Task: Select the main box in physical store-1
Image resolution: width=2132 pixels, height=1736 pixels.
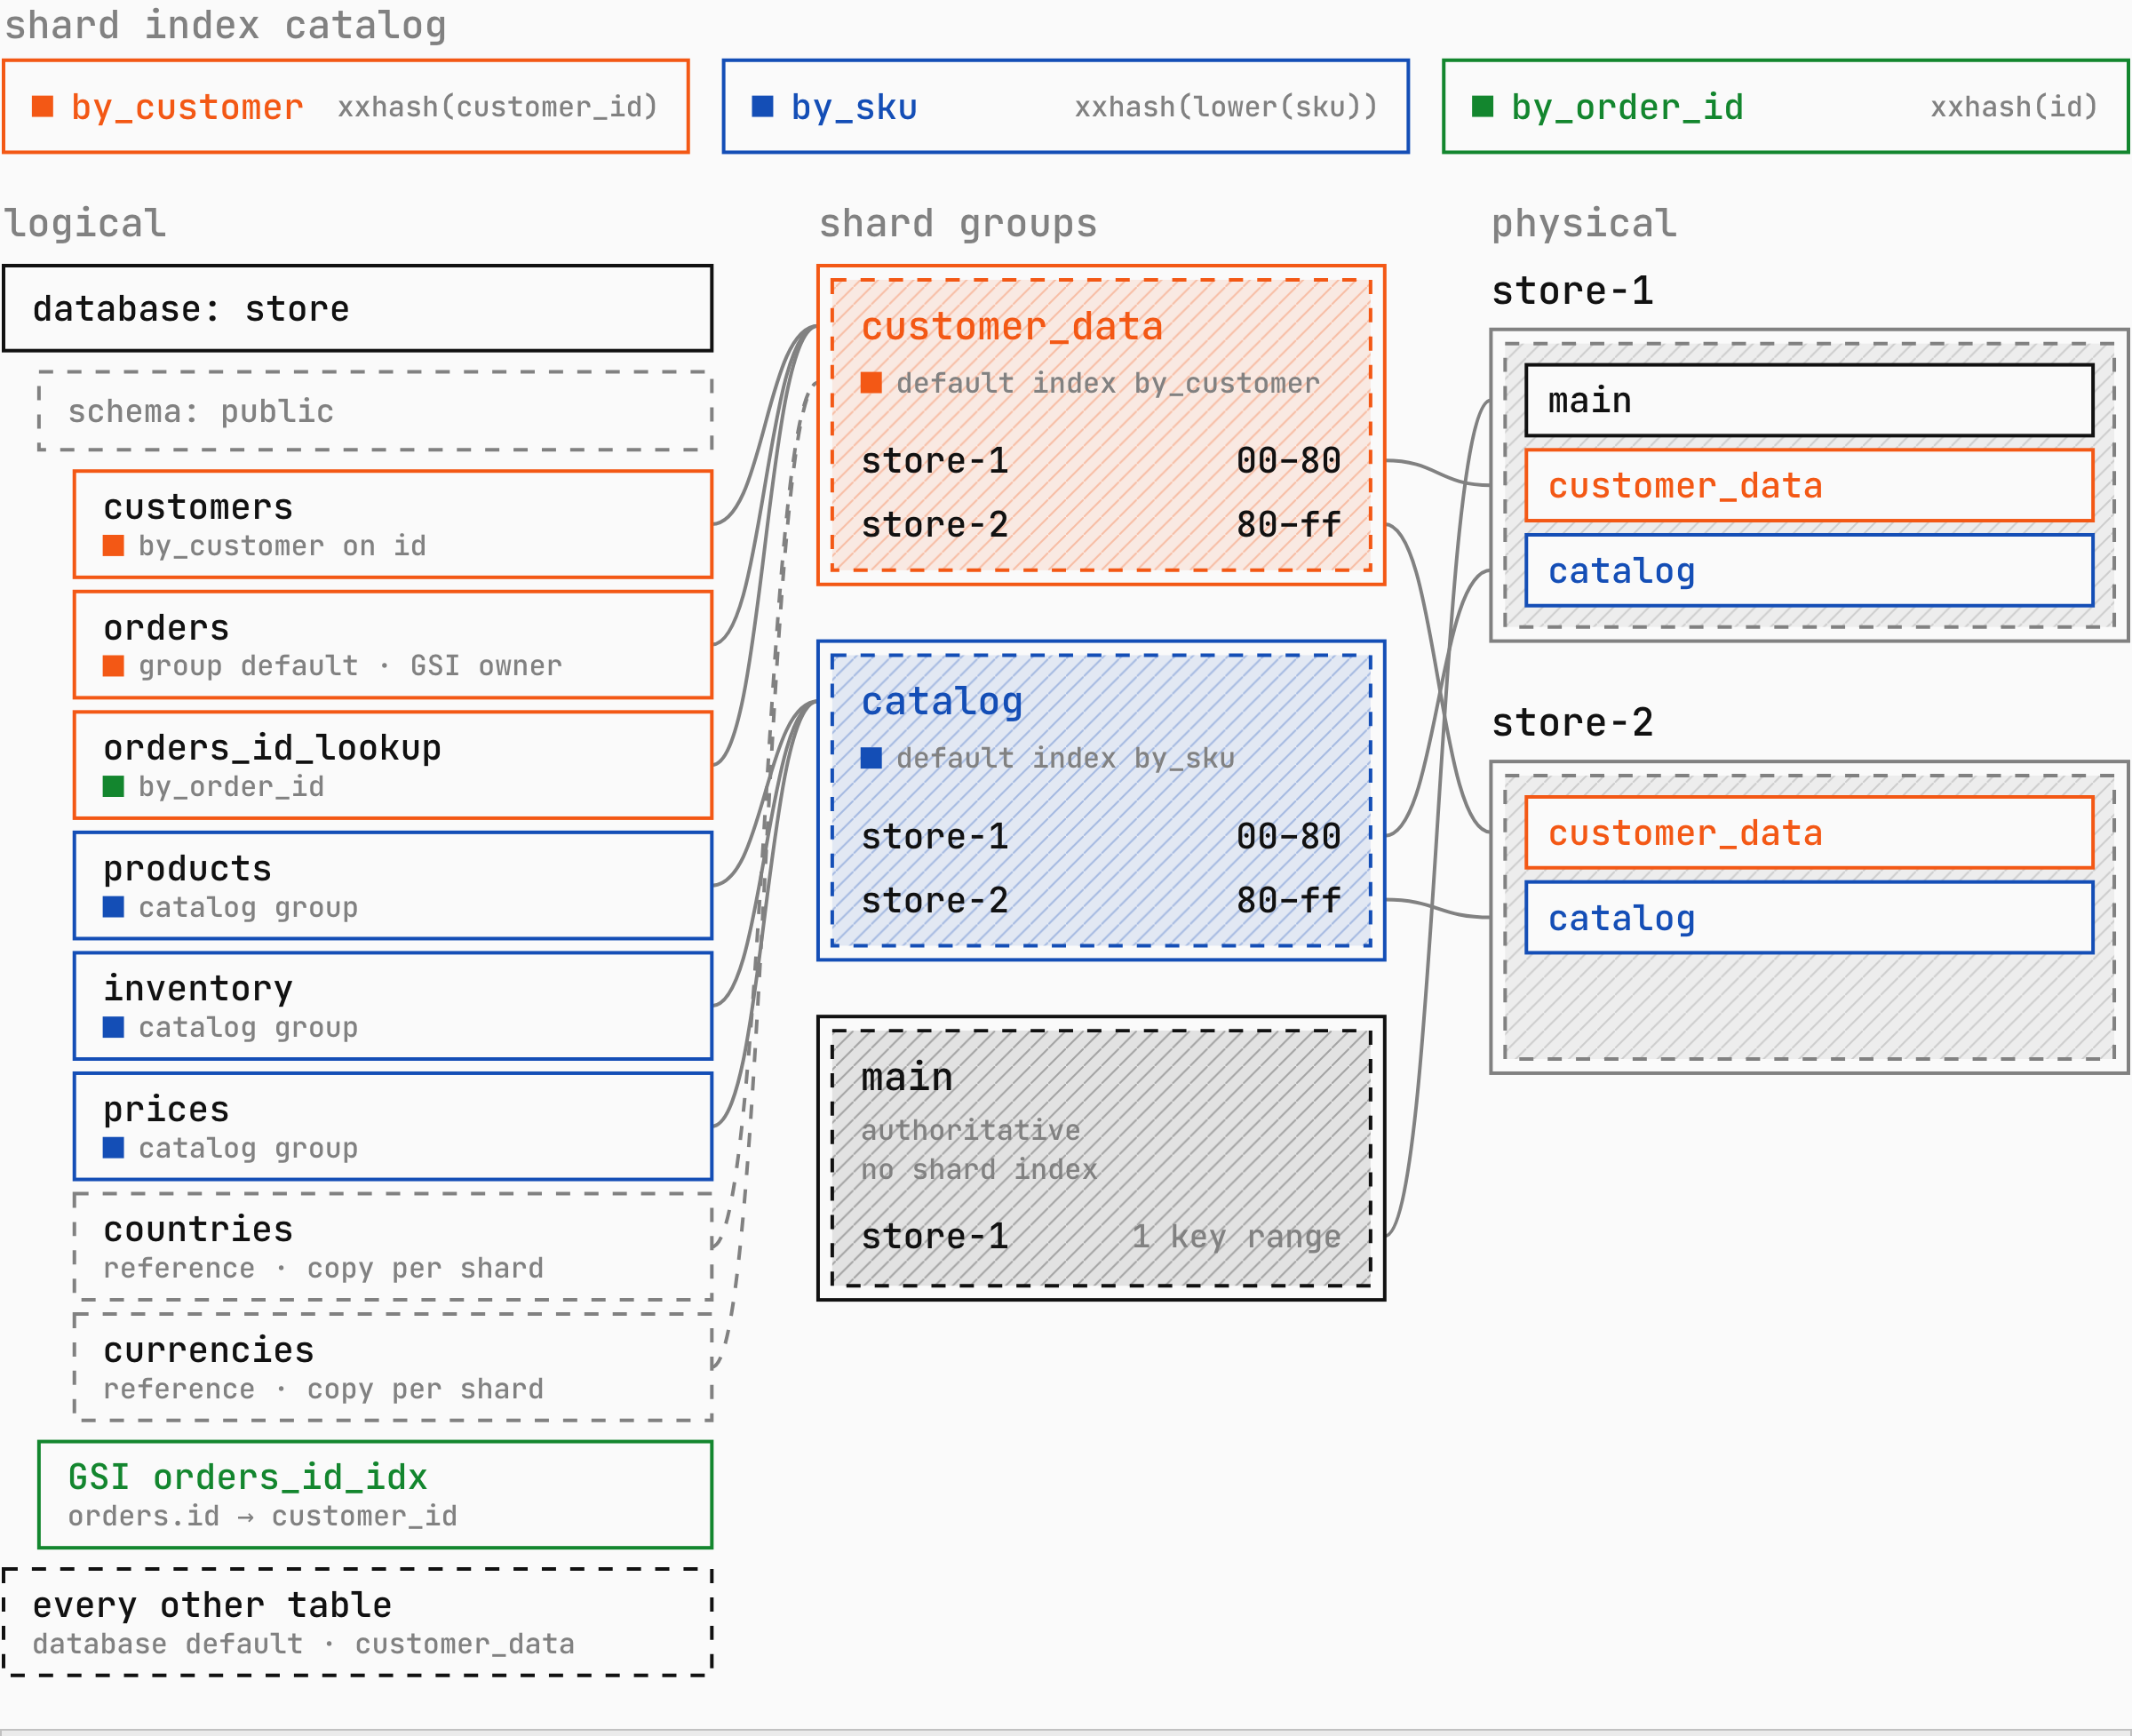Action: [1809, 400]
